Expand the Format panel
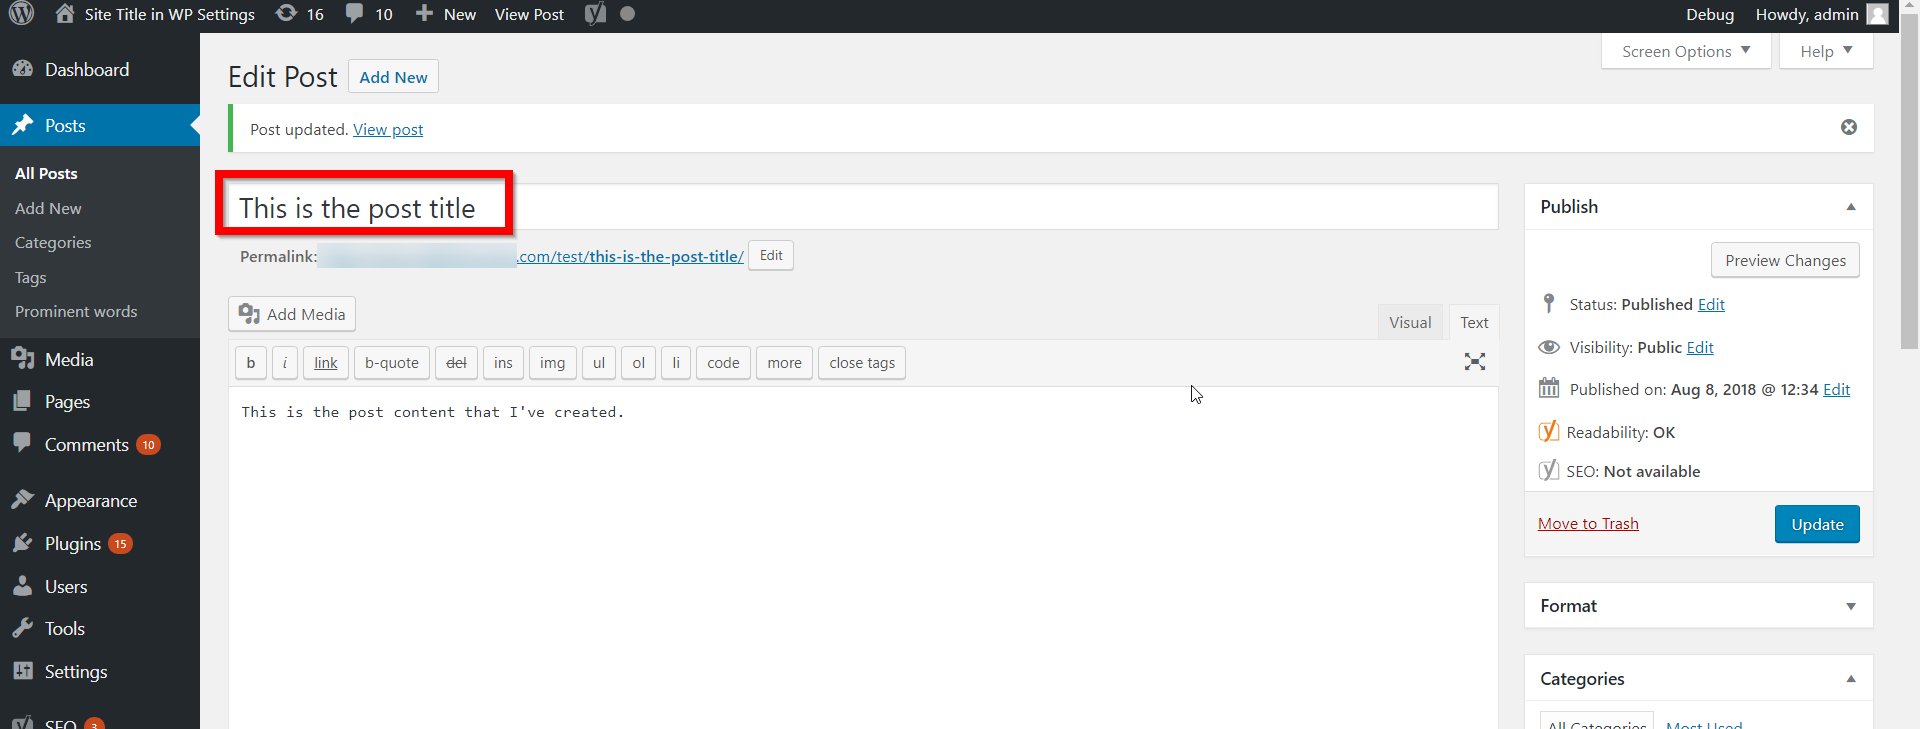Viewport: 1920px width, 729px height. pos(1851,606)
